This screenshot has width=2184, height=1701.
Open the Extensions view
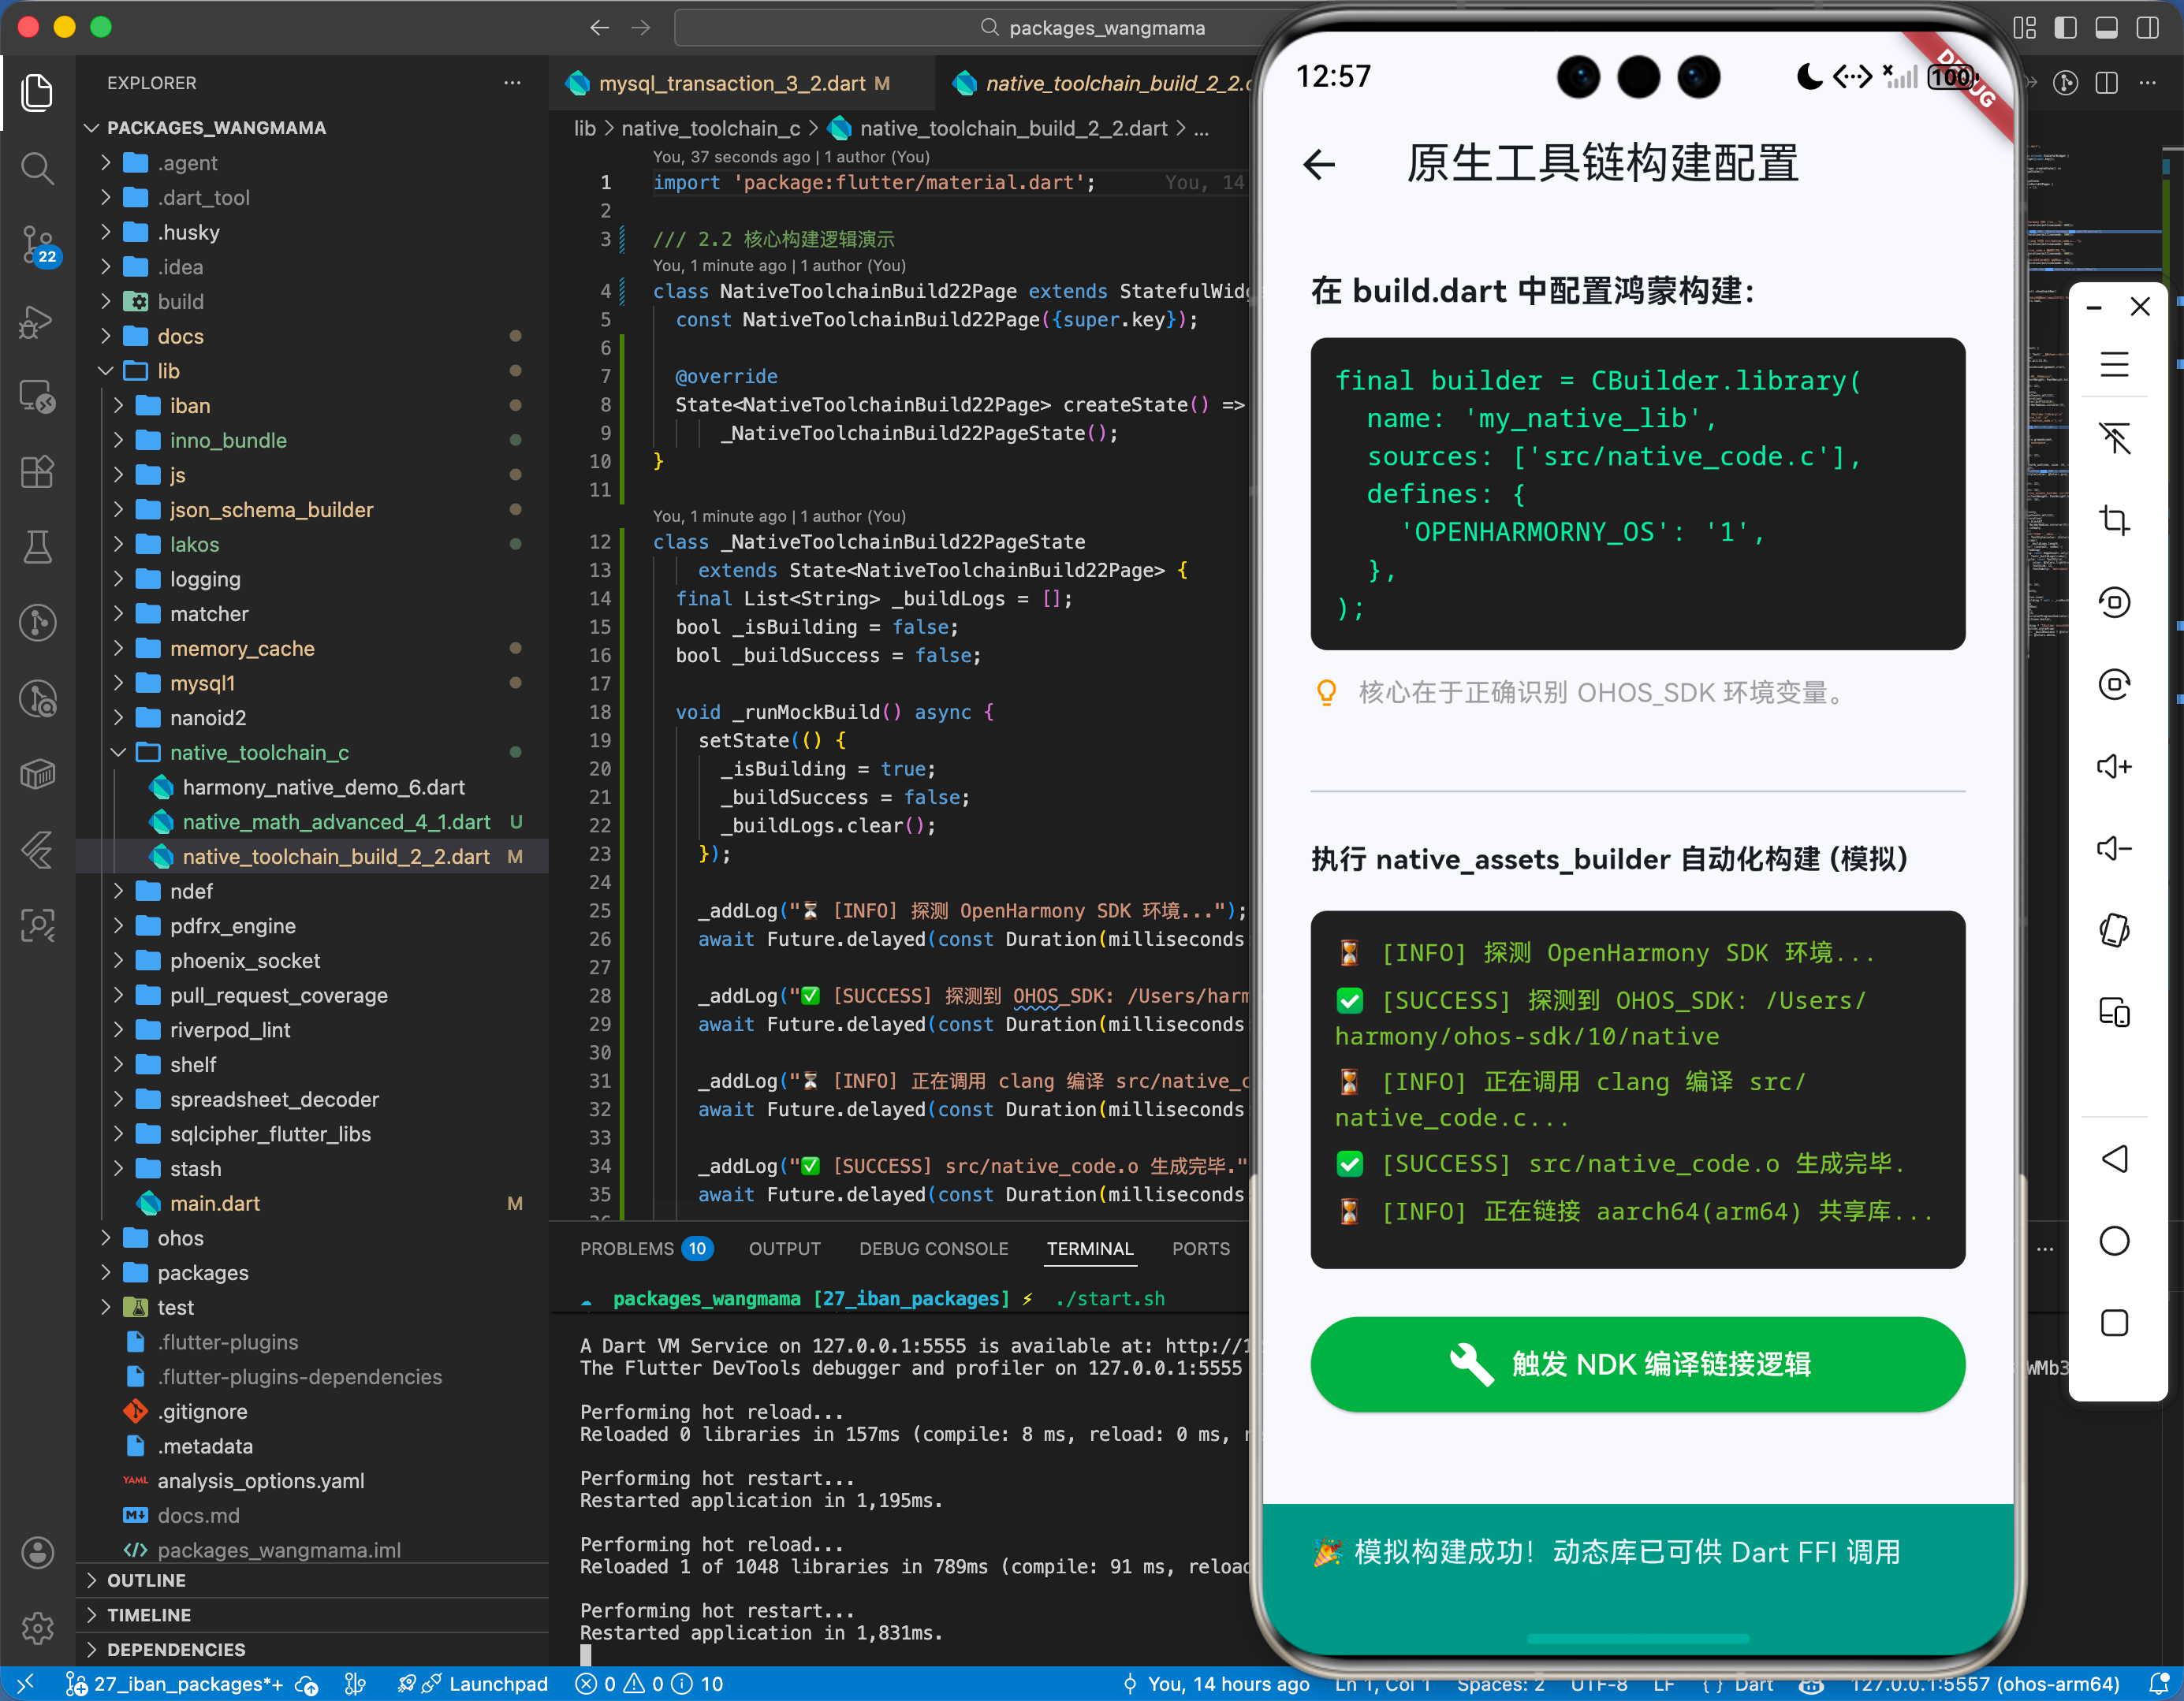click(x=37, y=472)
